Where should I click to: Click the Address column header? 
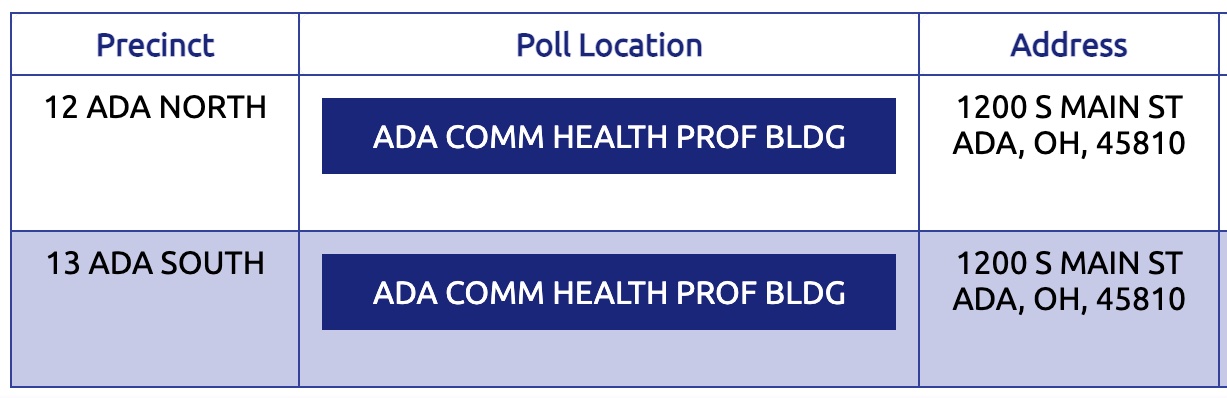[x=1069, y=45]
